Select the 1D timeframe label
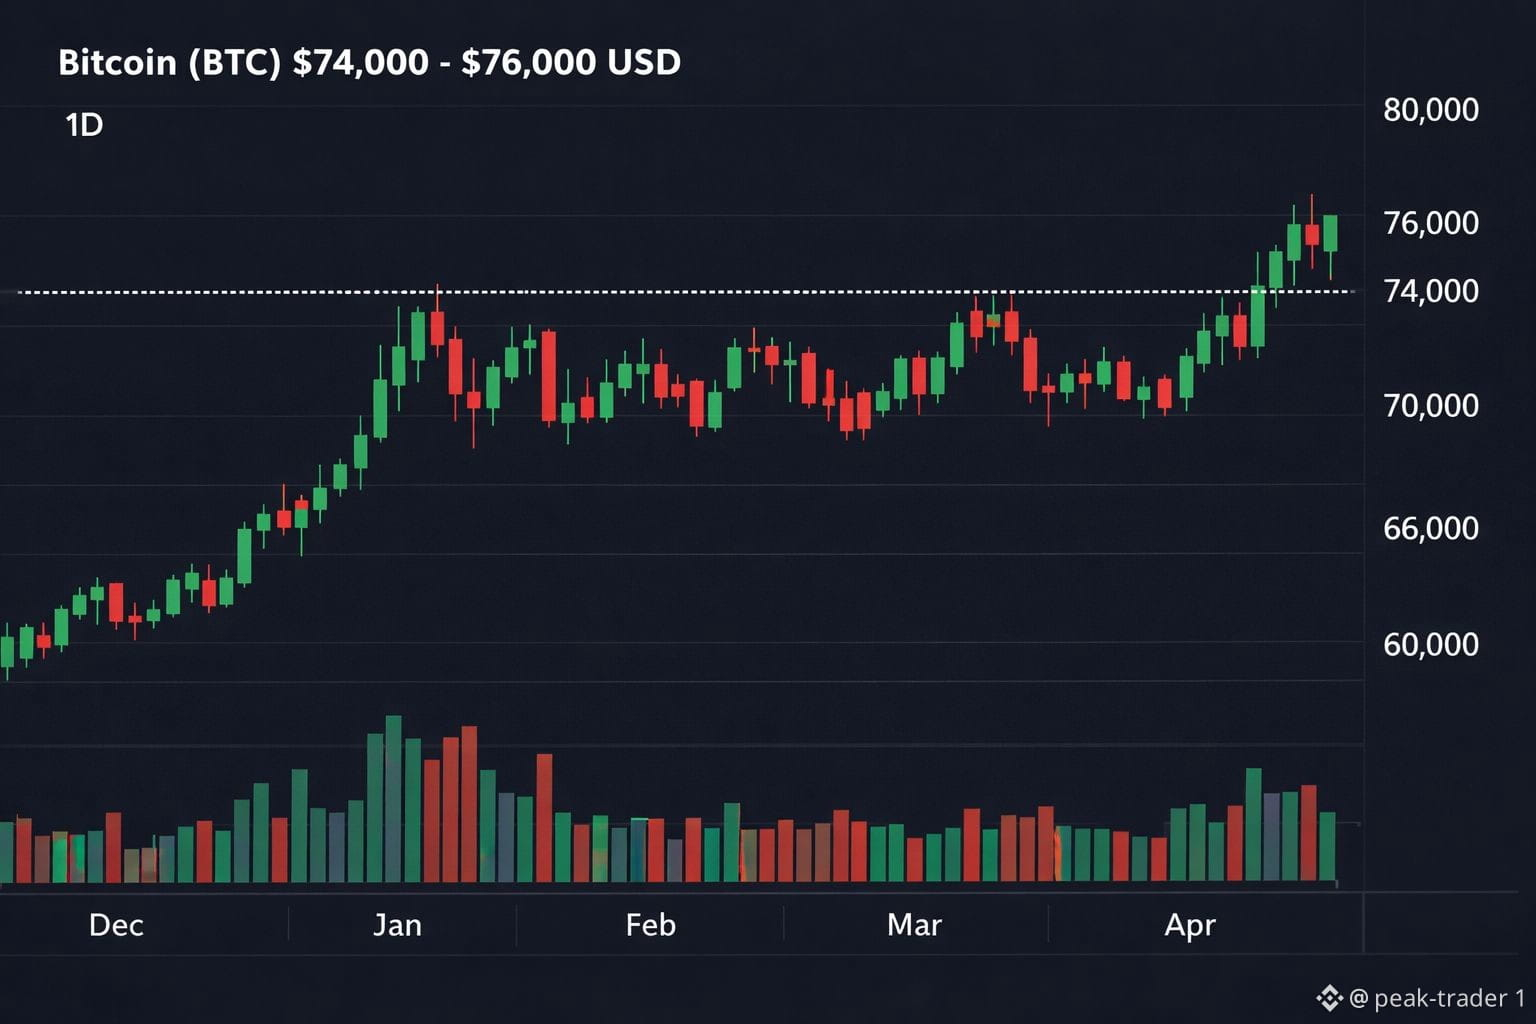 pyautogui.click(x=84, y=125)
